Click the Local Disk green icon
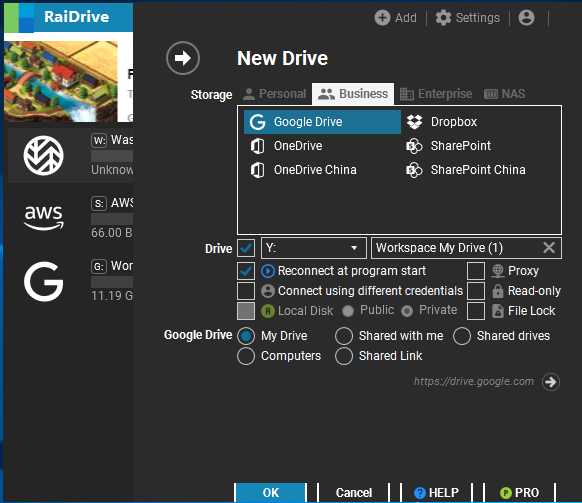 click(x=268, y=311)
